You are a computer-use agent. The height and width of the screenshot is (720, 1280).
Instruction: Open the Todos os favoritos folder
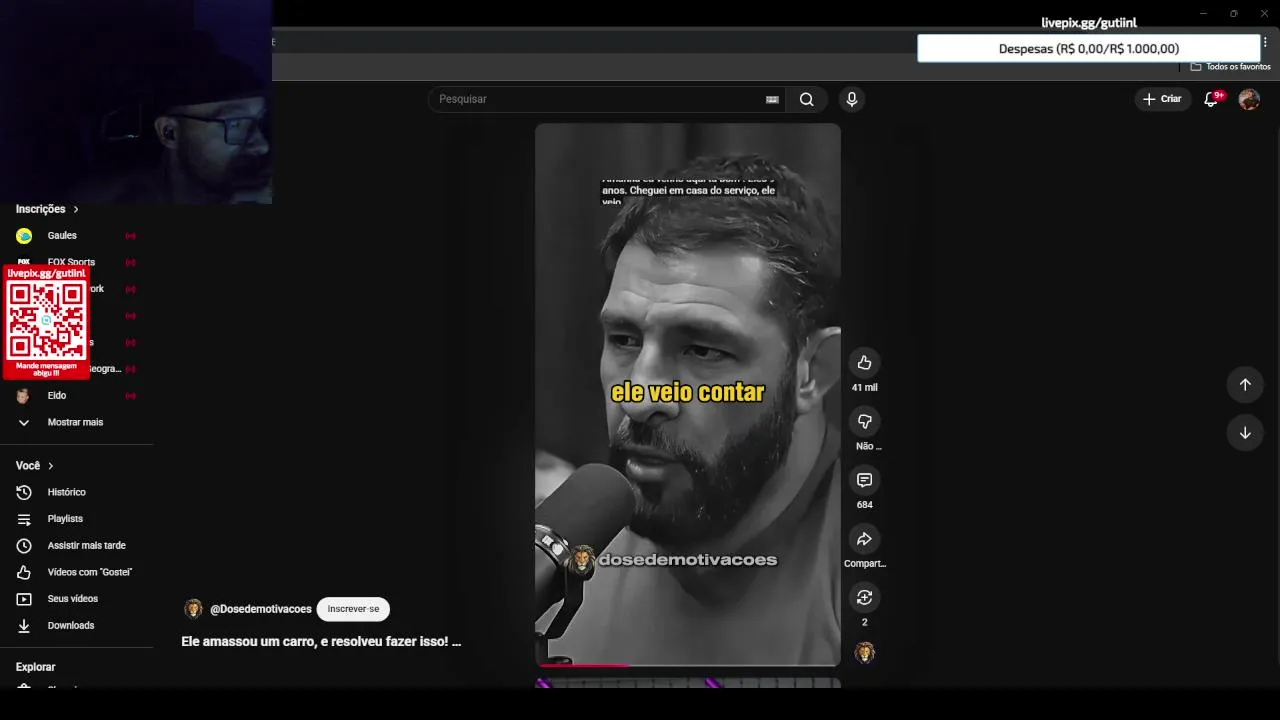(1231, 67)
